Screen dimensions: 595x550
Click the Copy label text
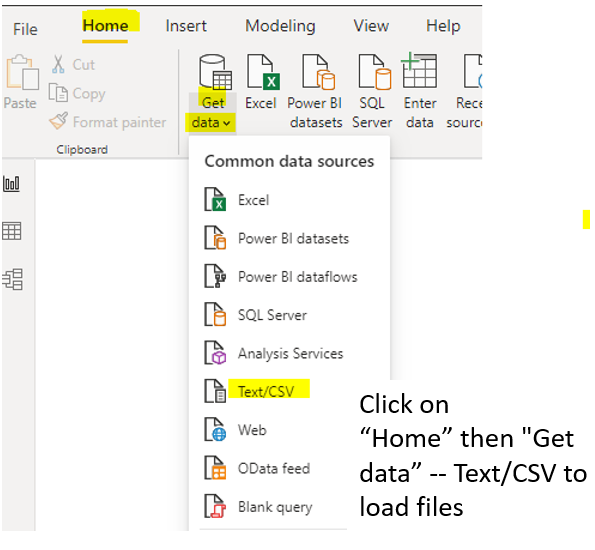(89, 94)
